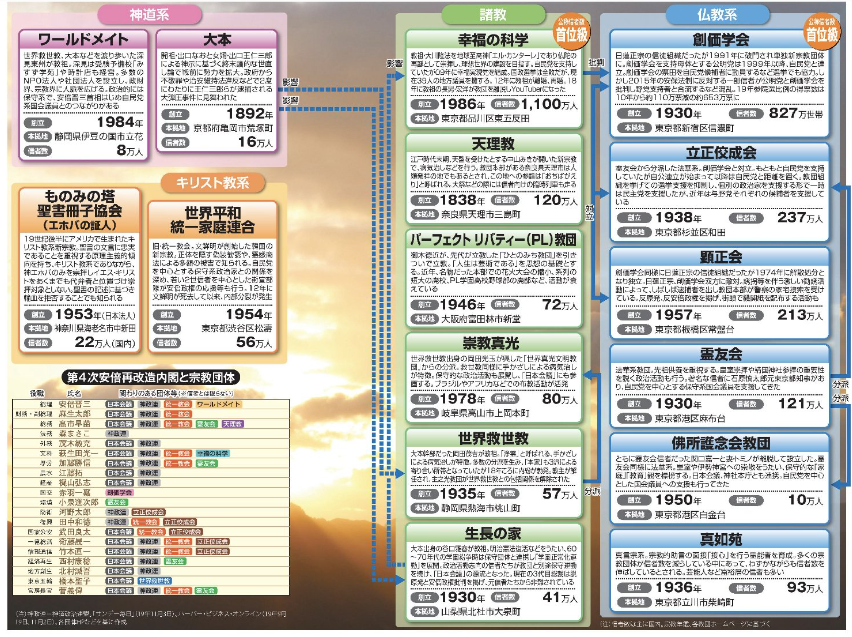
Task: Select the ワールドメイト tag in 安倍晋三 row
Action: click(218, 404)
